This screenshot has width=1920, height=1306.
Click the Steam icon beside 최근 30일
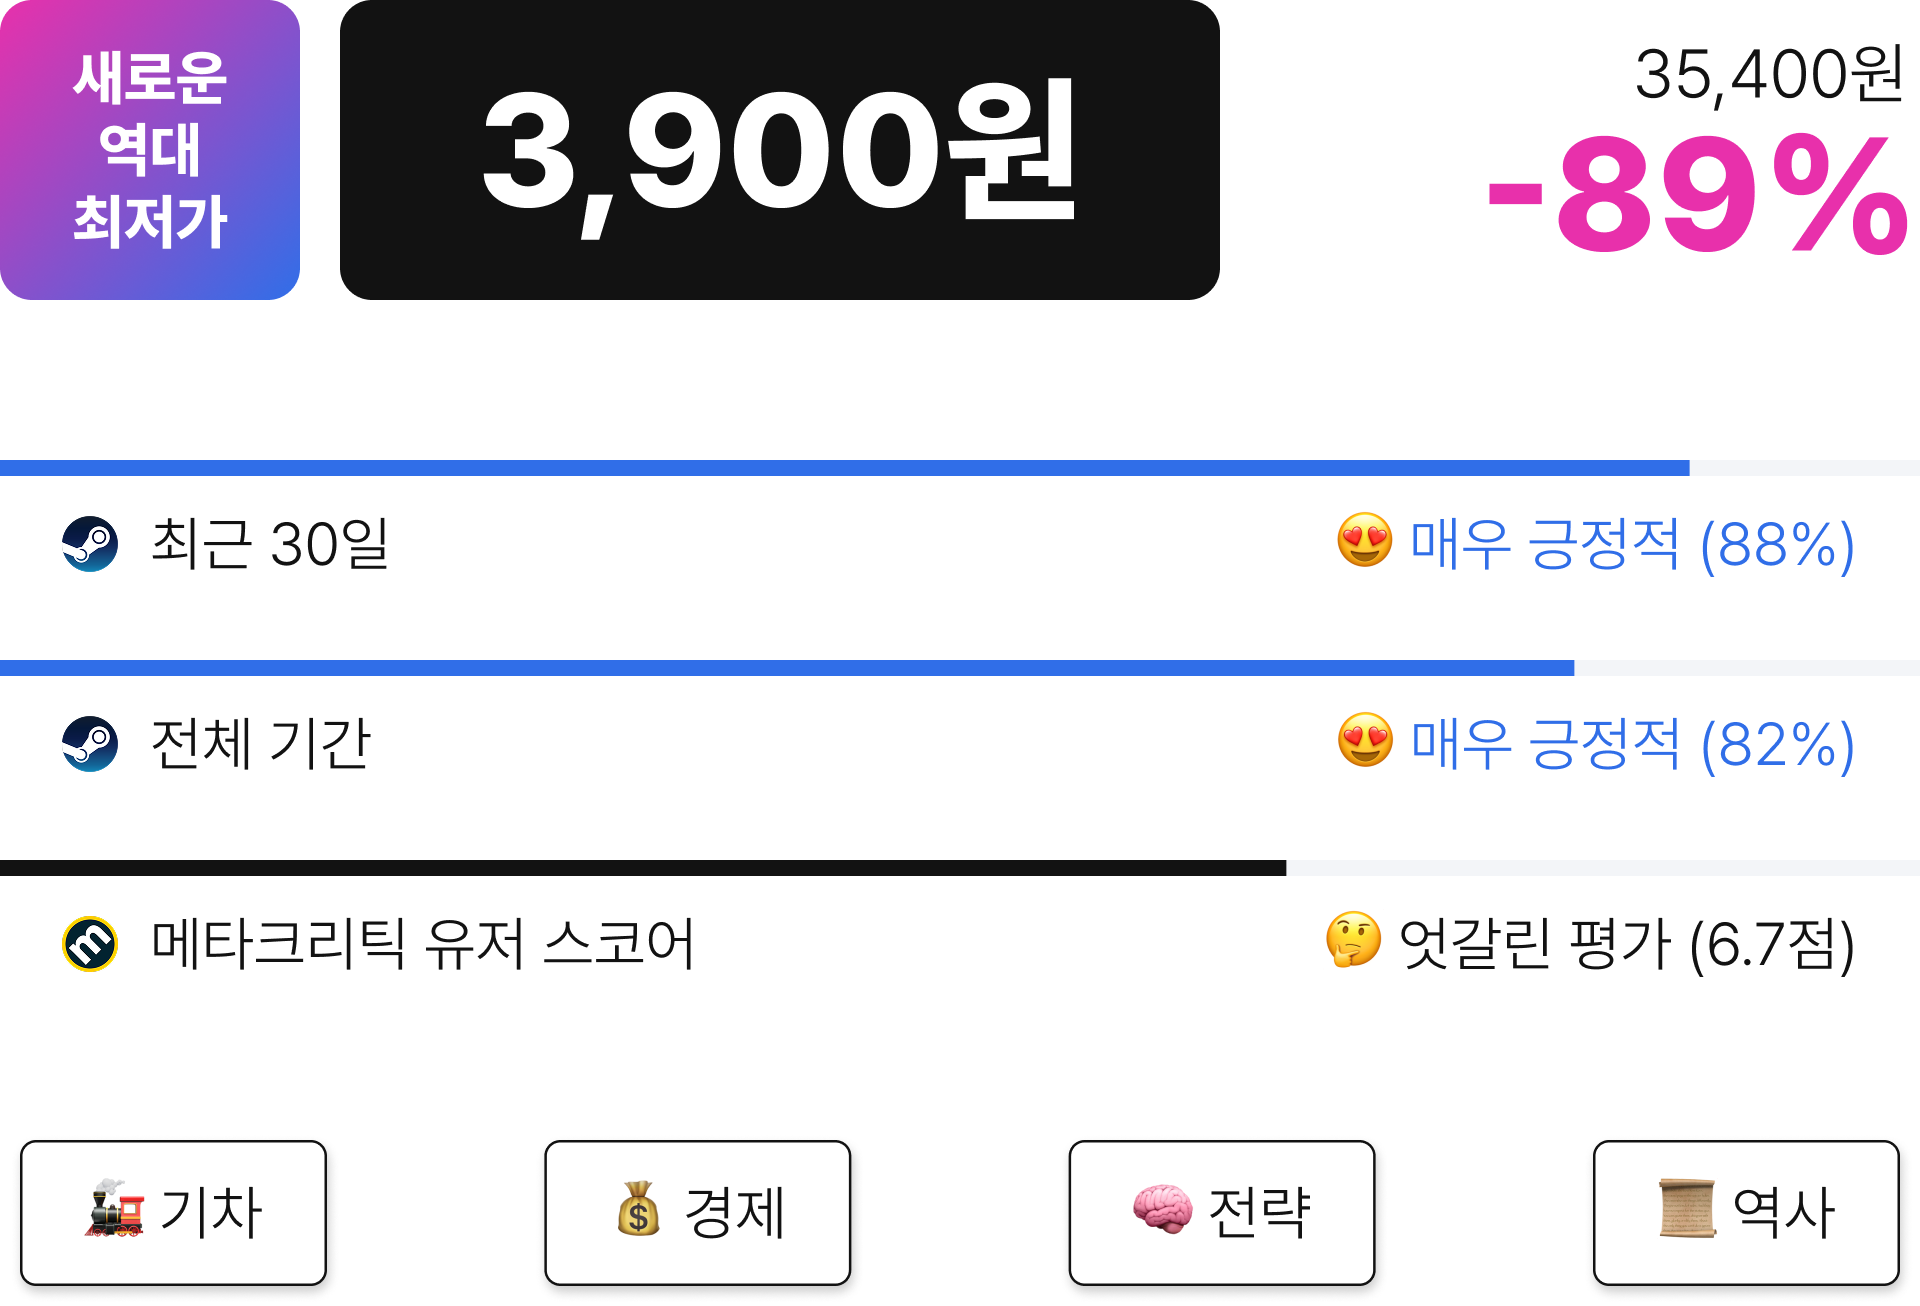90,544
